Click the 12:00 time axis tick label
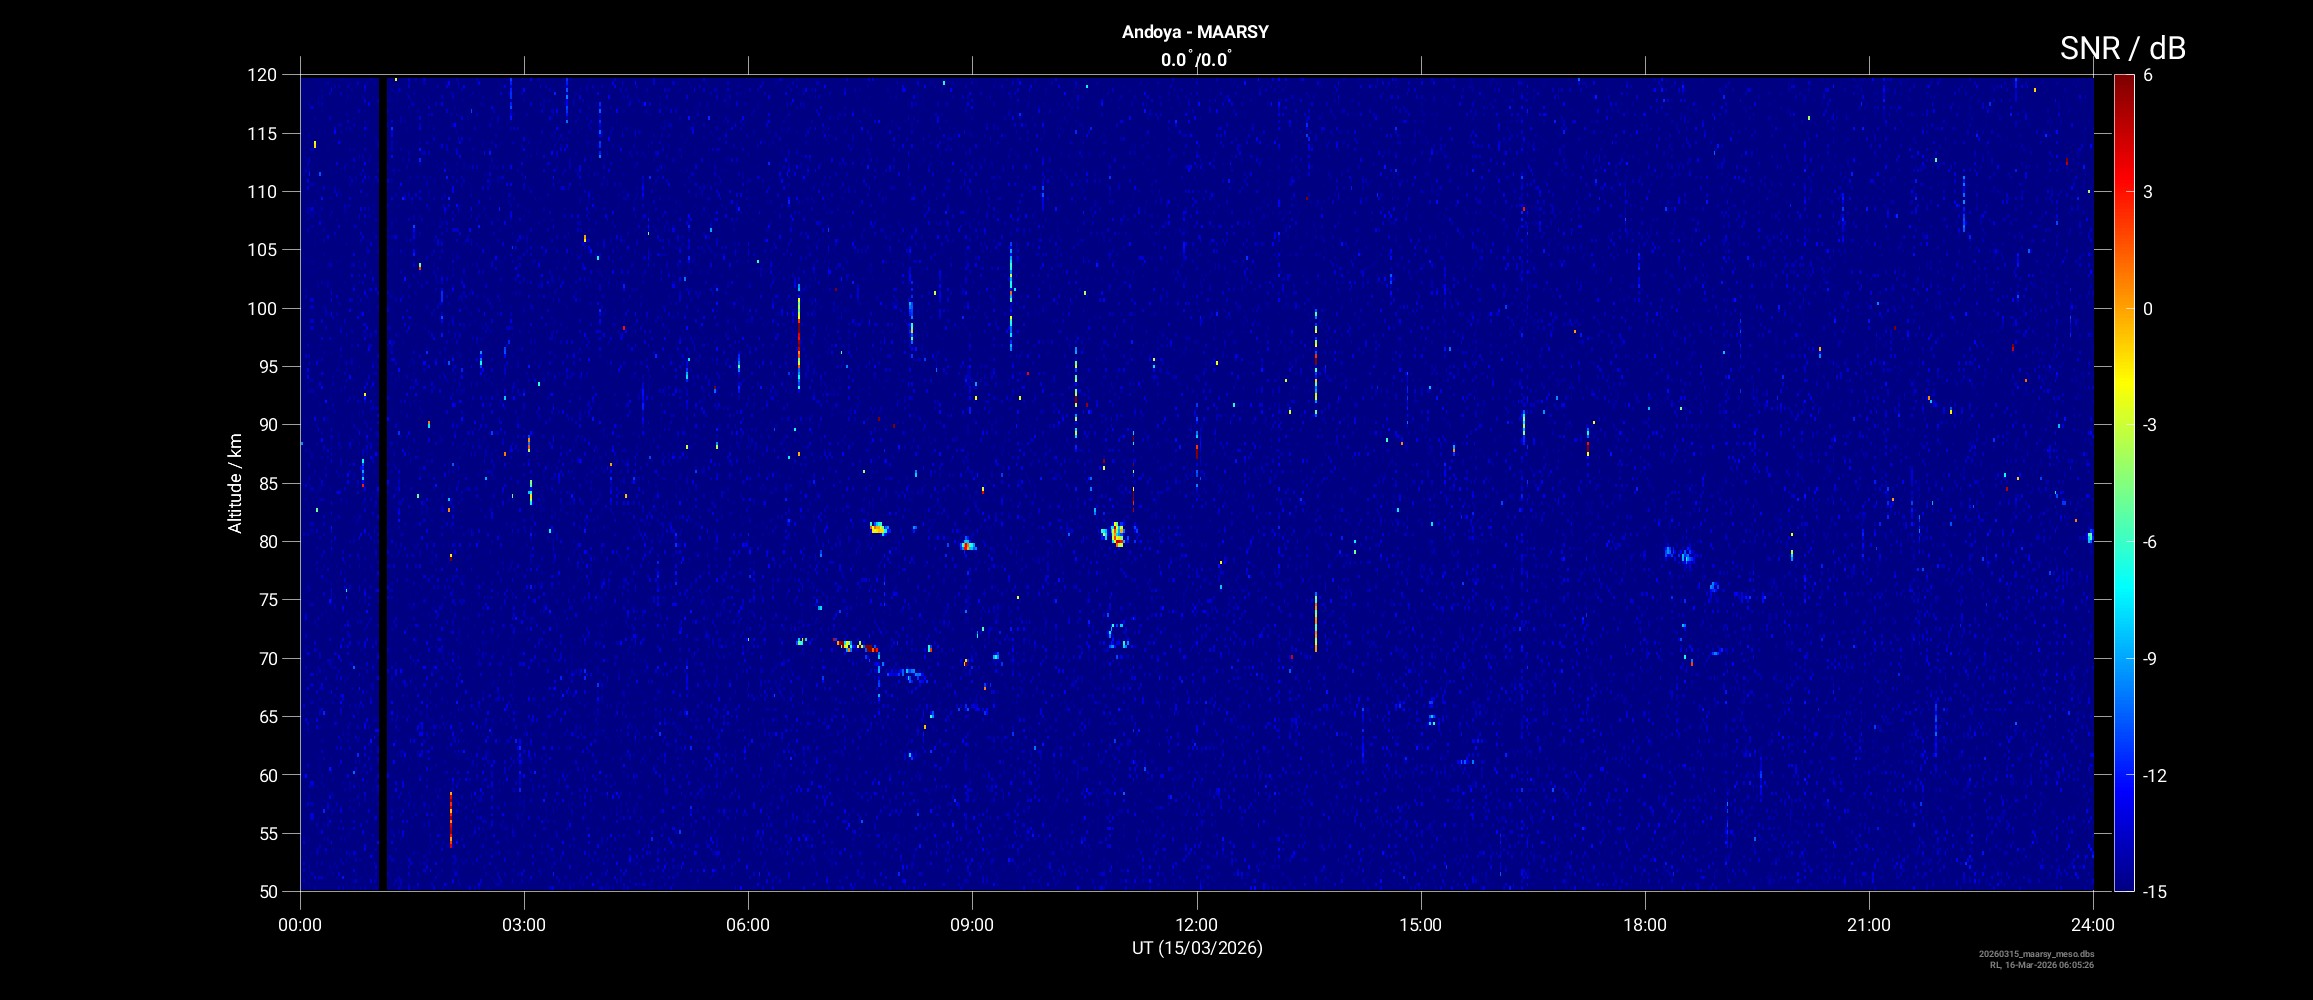 1196,925
